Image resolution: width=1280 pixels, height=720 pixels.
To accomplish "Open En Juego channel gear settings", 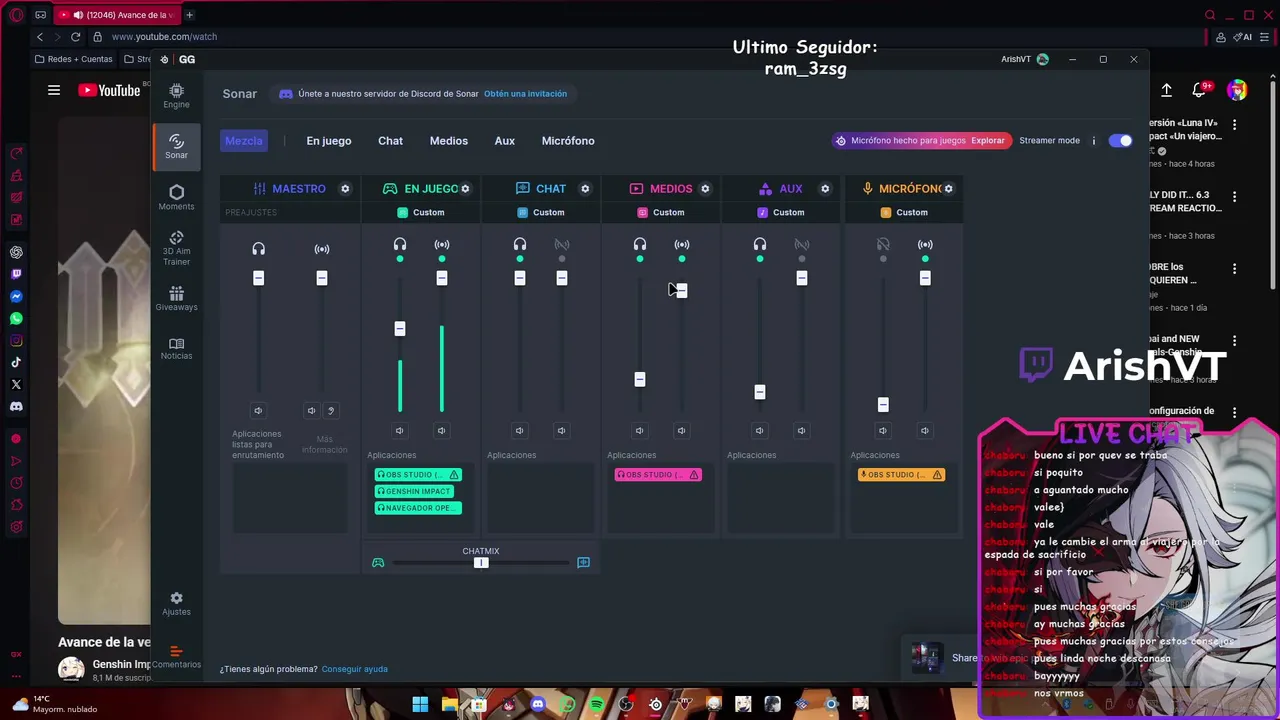I will coord(465,188).
